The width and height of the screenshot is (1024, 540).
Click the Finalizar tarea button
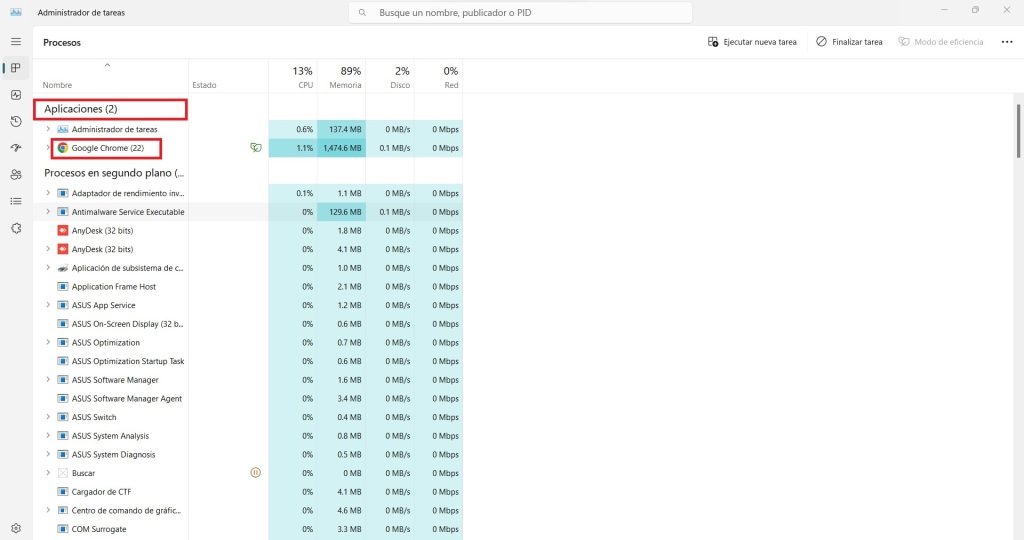tap(849, 42)
